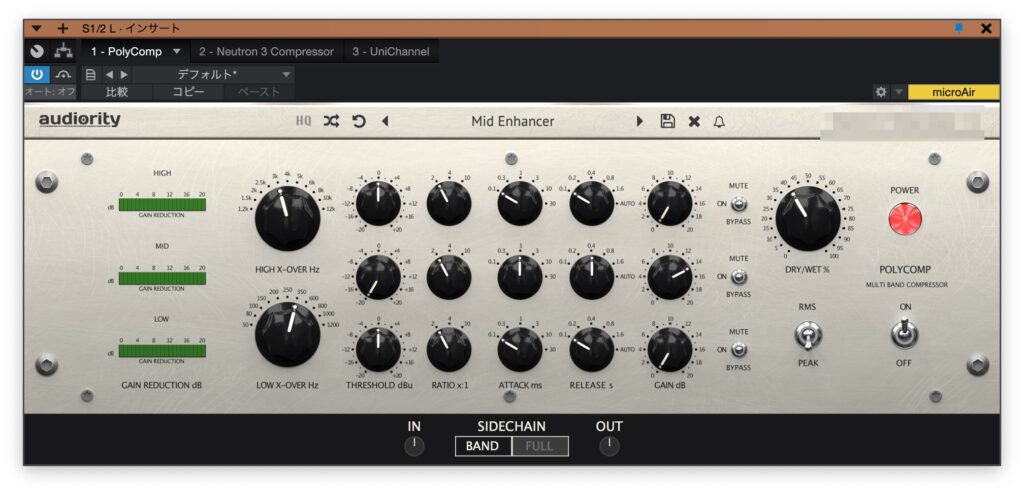Click the notification bell icon
This screenshot has height=493, width=1024.
click(719, 121)
